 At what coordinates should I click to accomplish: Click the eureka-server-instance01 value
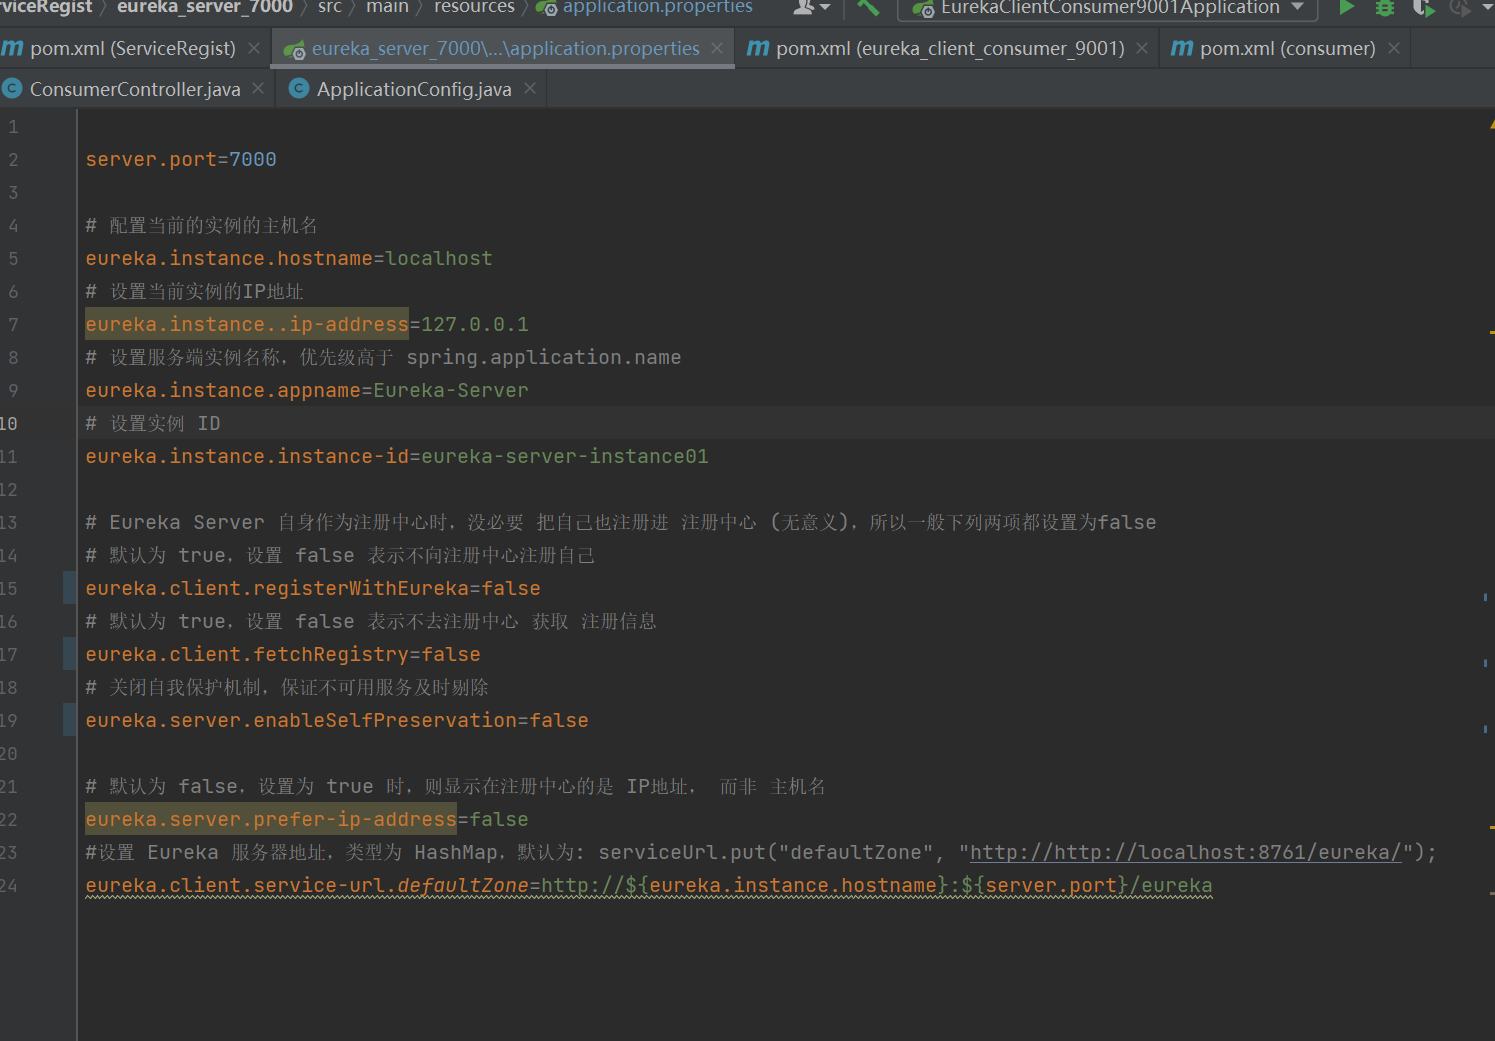[565, 457]
